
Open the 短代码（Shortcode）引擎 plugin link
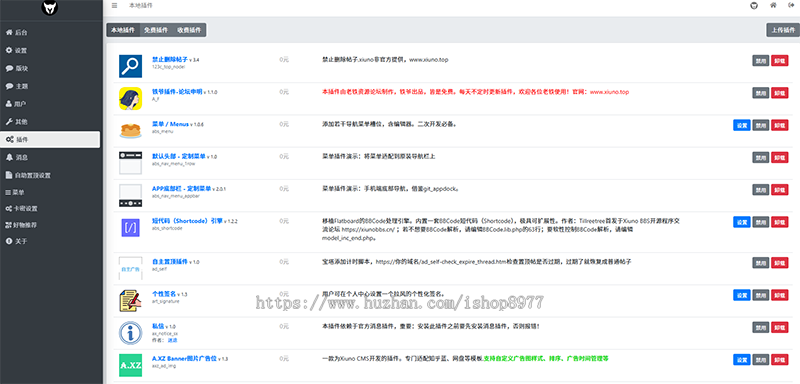coord(187,221)
